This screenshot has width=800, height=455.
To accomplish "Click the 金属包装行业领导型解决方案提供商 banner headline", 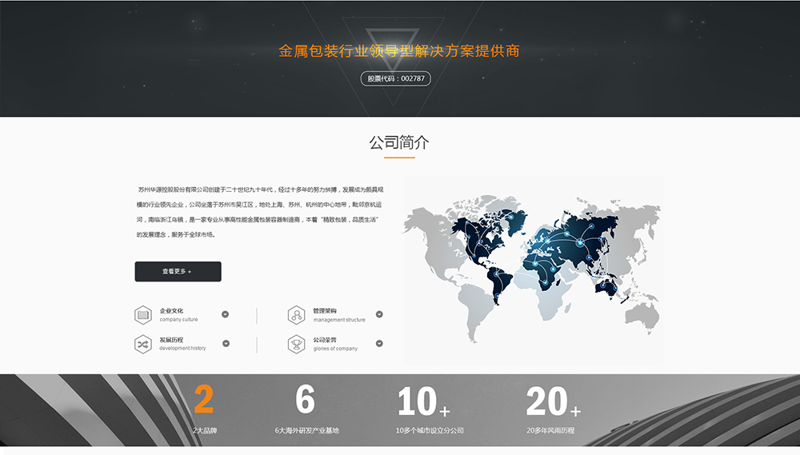I will pyautogui.click(x=399, y=51).
